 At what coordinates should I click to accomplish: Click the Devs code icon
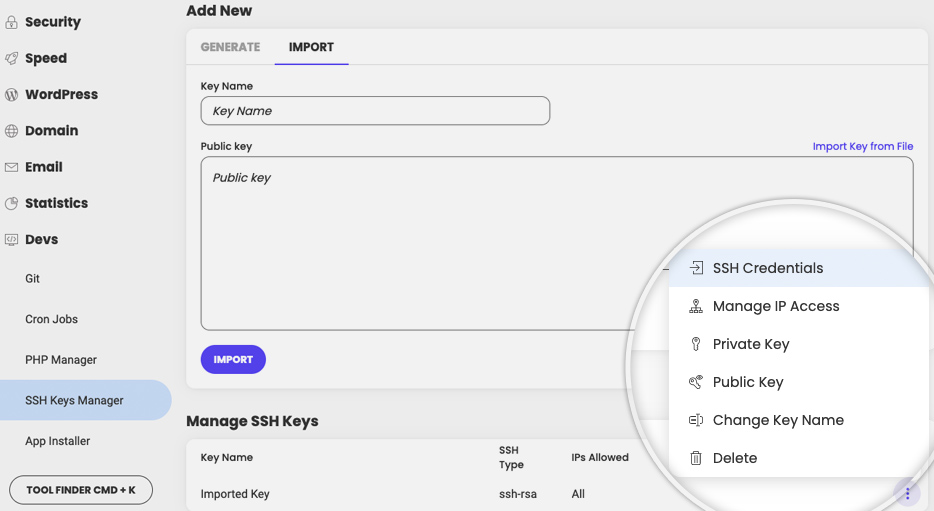pyautogui.click(x=11, y=239)
